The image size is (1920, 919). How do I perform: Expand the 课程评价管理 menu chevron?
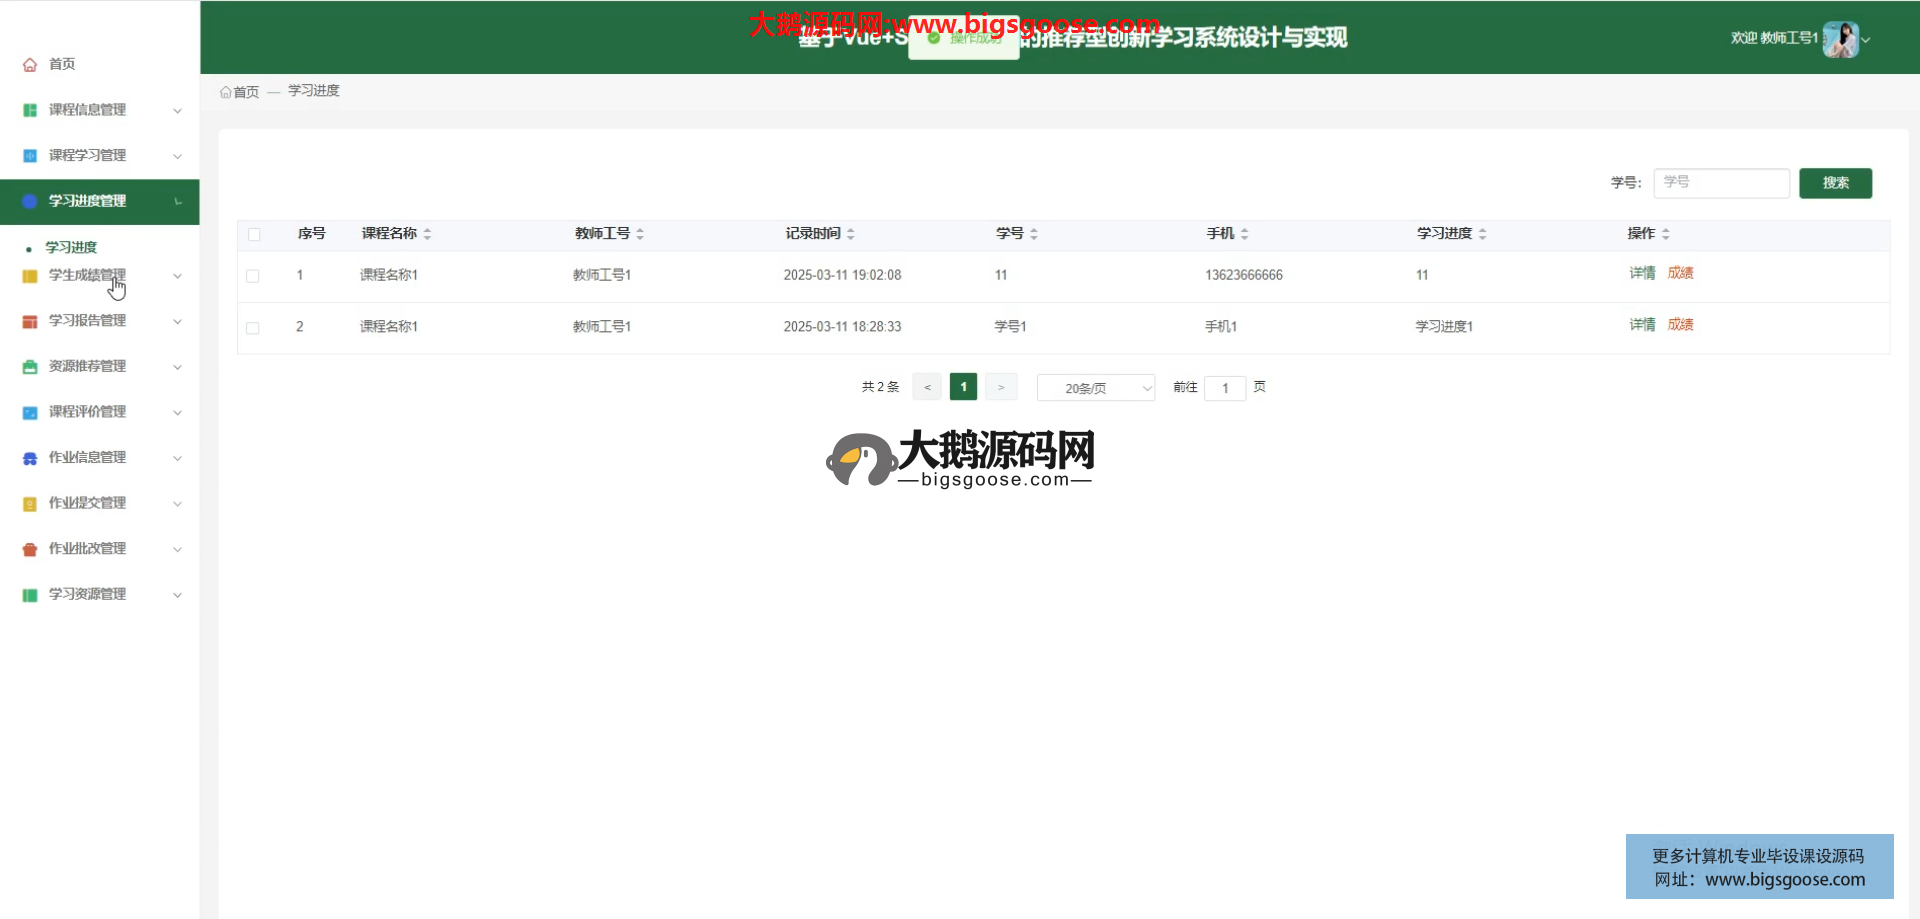pyautogui.click(x=177, y=413)
